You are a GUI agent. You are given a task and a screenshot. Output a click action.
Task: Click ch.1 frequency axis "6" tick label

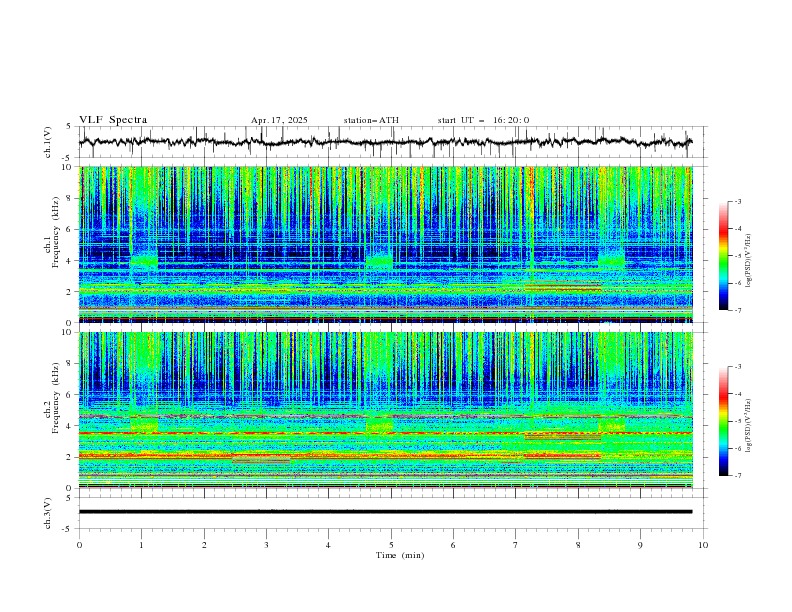[70, 230]
